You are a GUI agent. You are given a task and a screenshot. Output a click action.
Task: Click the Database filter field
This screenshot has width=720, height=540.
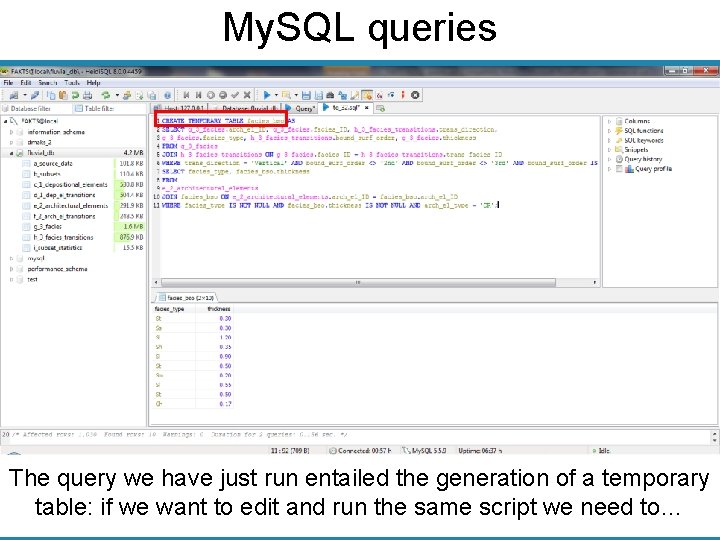[35, 108]
